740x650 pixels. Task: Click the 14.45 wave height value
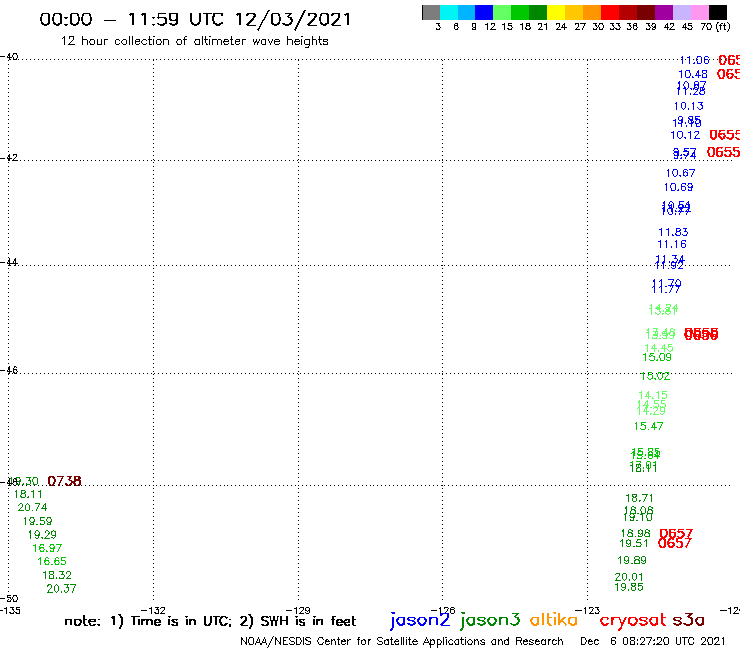coord(659,348)
